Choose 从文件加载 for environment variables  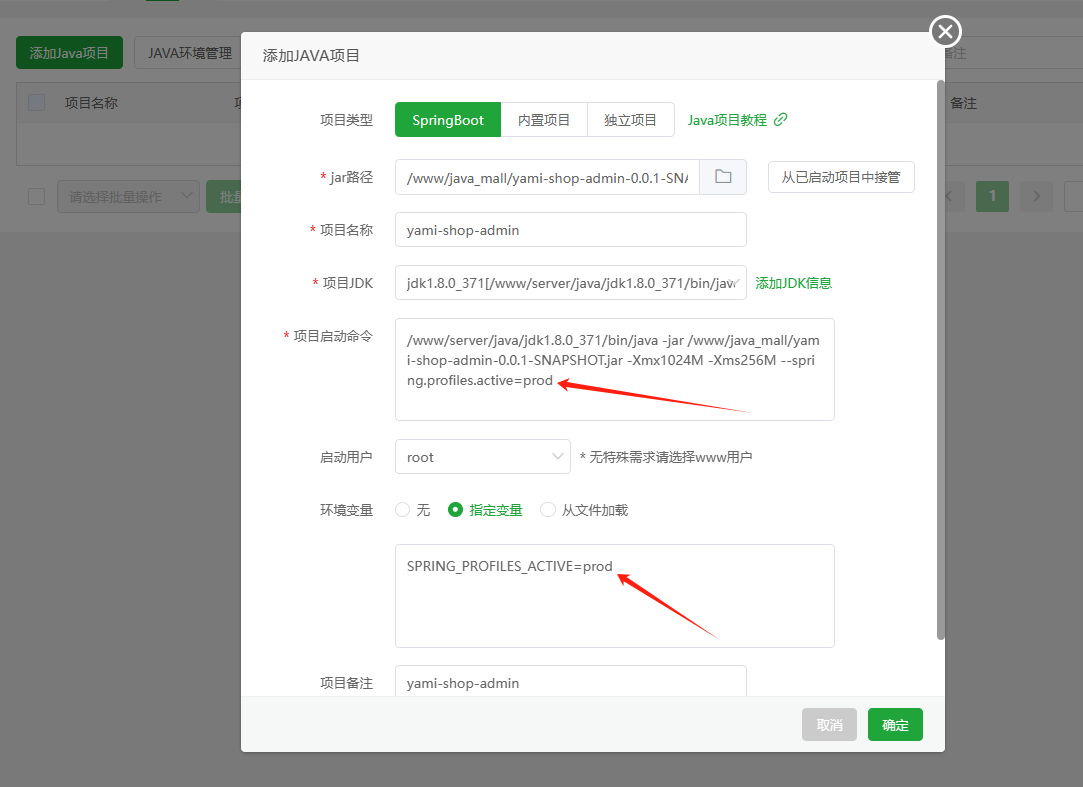click(x=548, y=509)
